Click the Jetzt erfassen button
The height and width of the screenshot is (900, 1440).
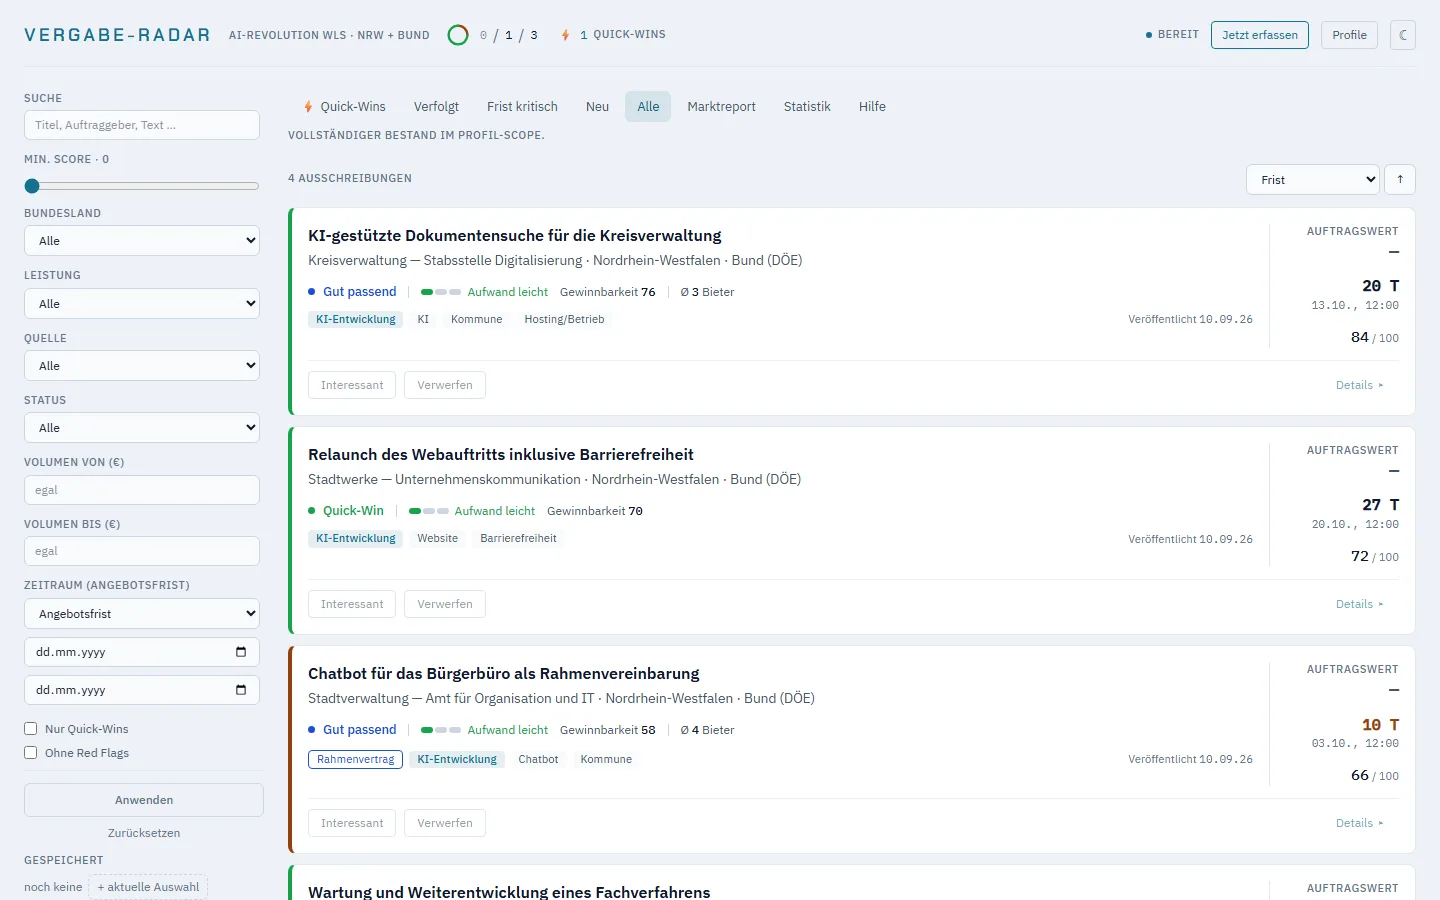point(1260,35)
